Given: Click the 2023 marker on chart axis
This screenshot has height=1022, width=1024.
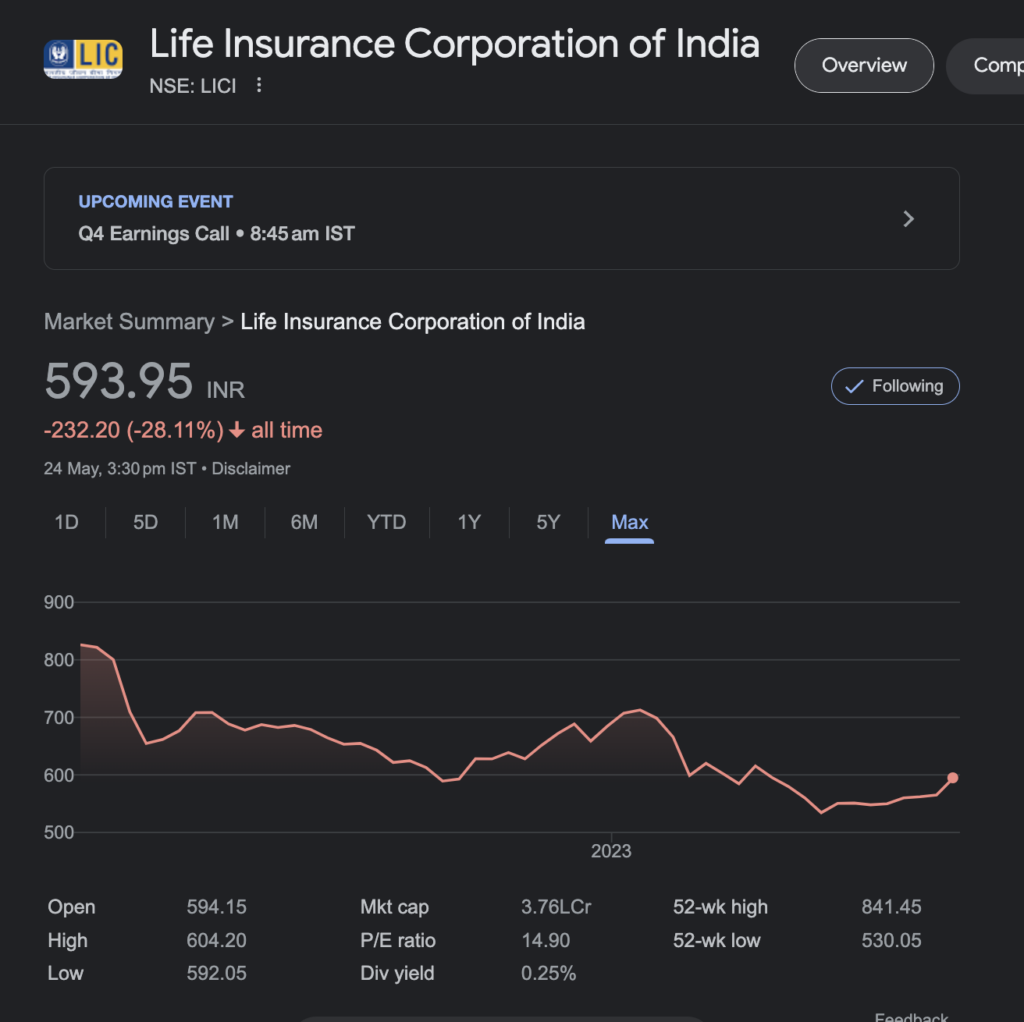Looking at the screenshot, I should (611, 852).
